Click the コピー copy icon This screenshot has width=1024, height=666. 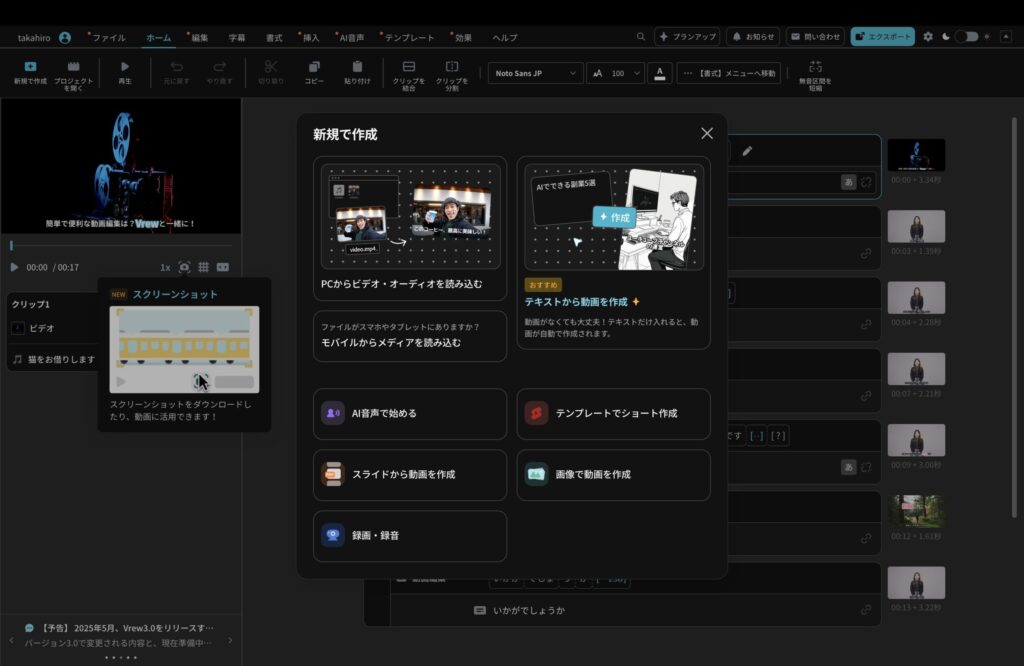[314, 67]
